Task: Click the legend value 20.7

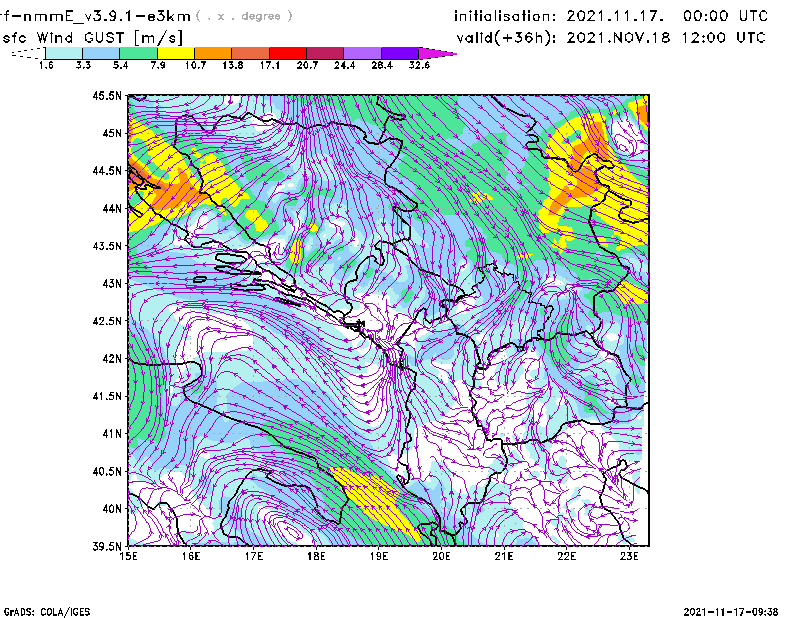Action: 307,65
